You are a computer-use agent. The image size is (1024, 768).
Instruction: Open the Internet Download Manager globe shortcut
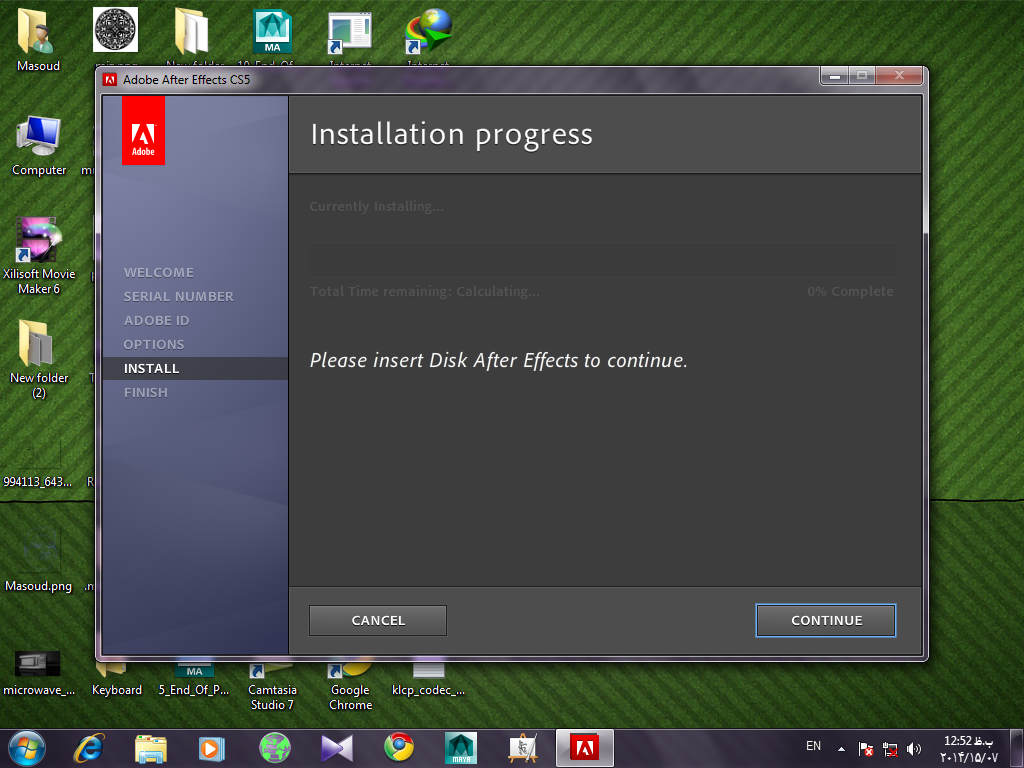[428, 31]
